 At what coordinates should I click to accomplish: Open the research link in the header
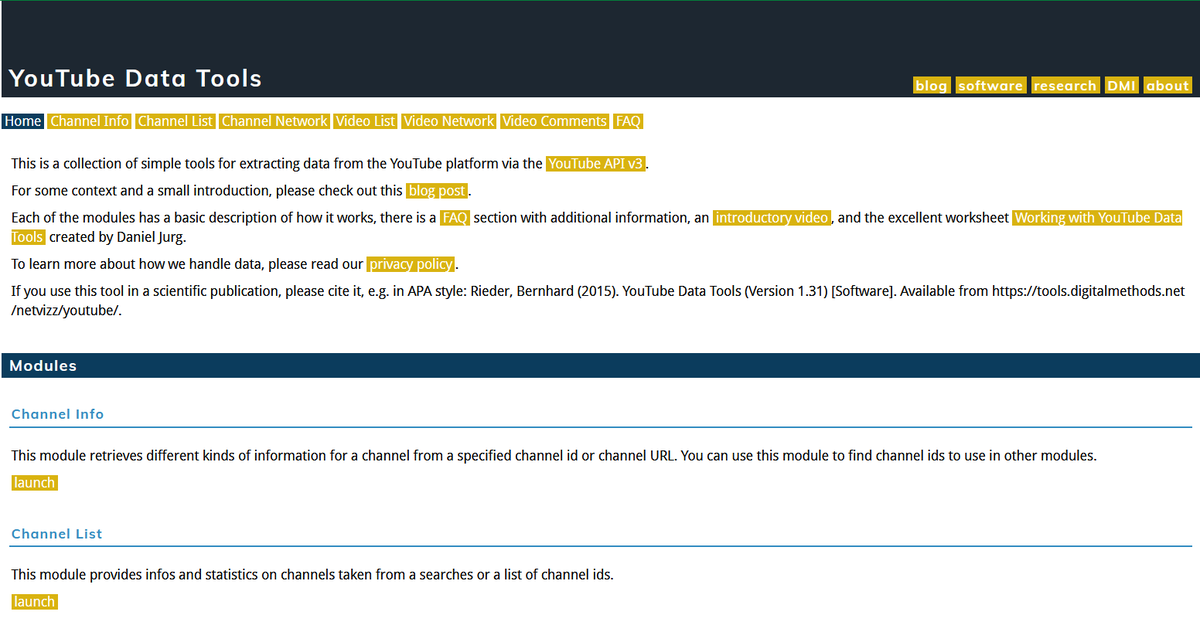coord(1065,86)
